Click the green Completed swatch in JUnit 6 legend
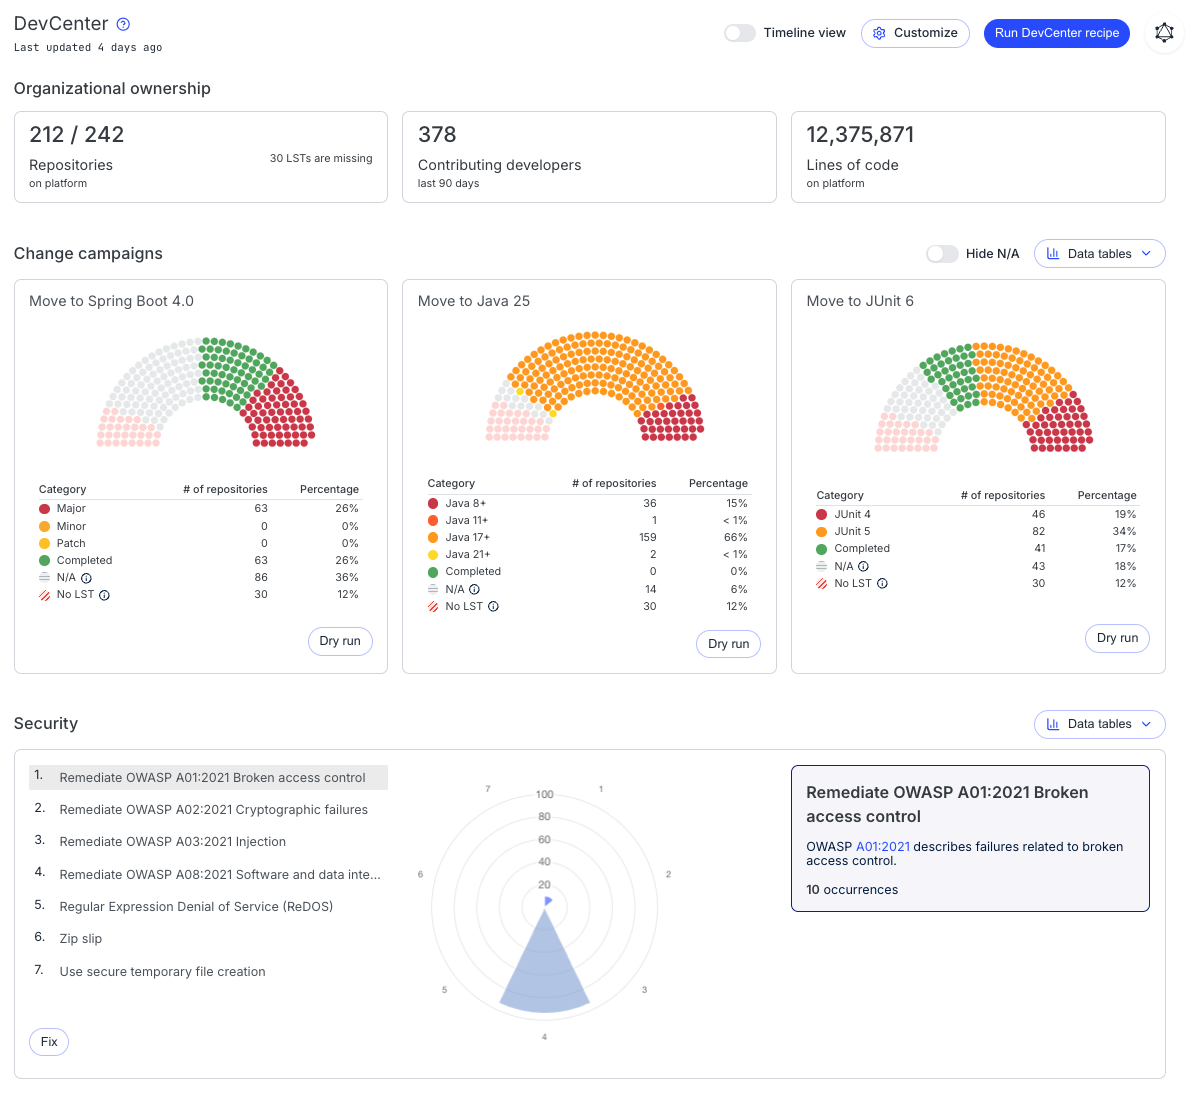This screenshot has width=1193, height=1099. pos(822,550)
